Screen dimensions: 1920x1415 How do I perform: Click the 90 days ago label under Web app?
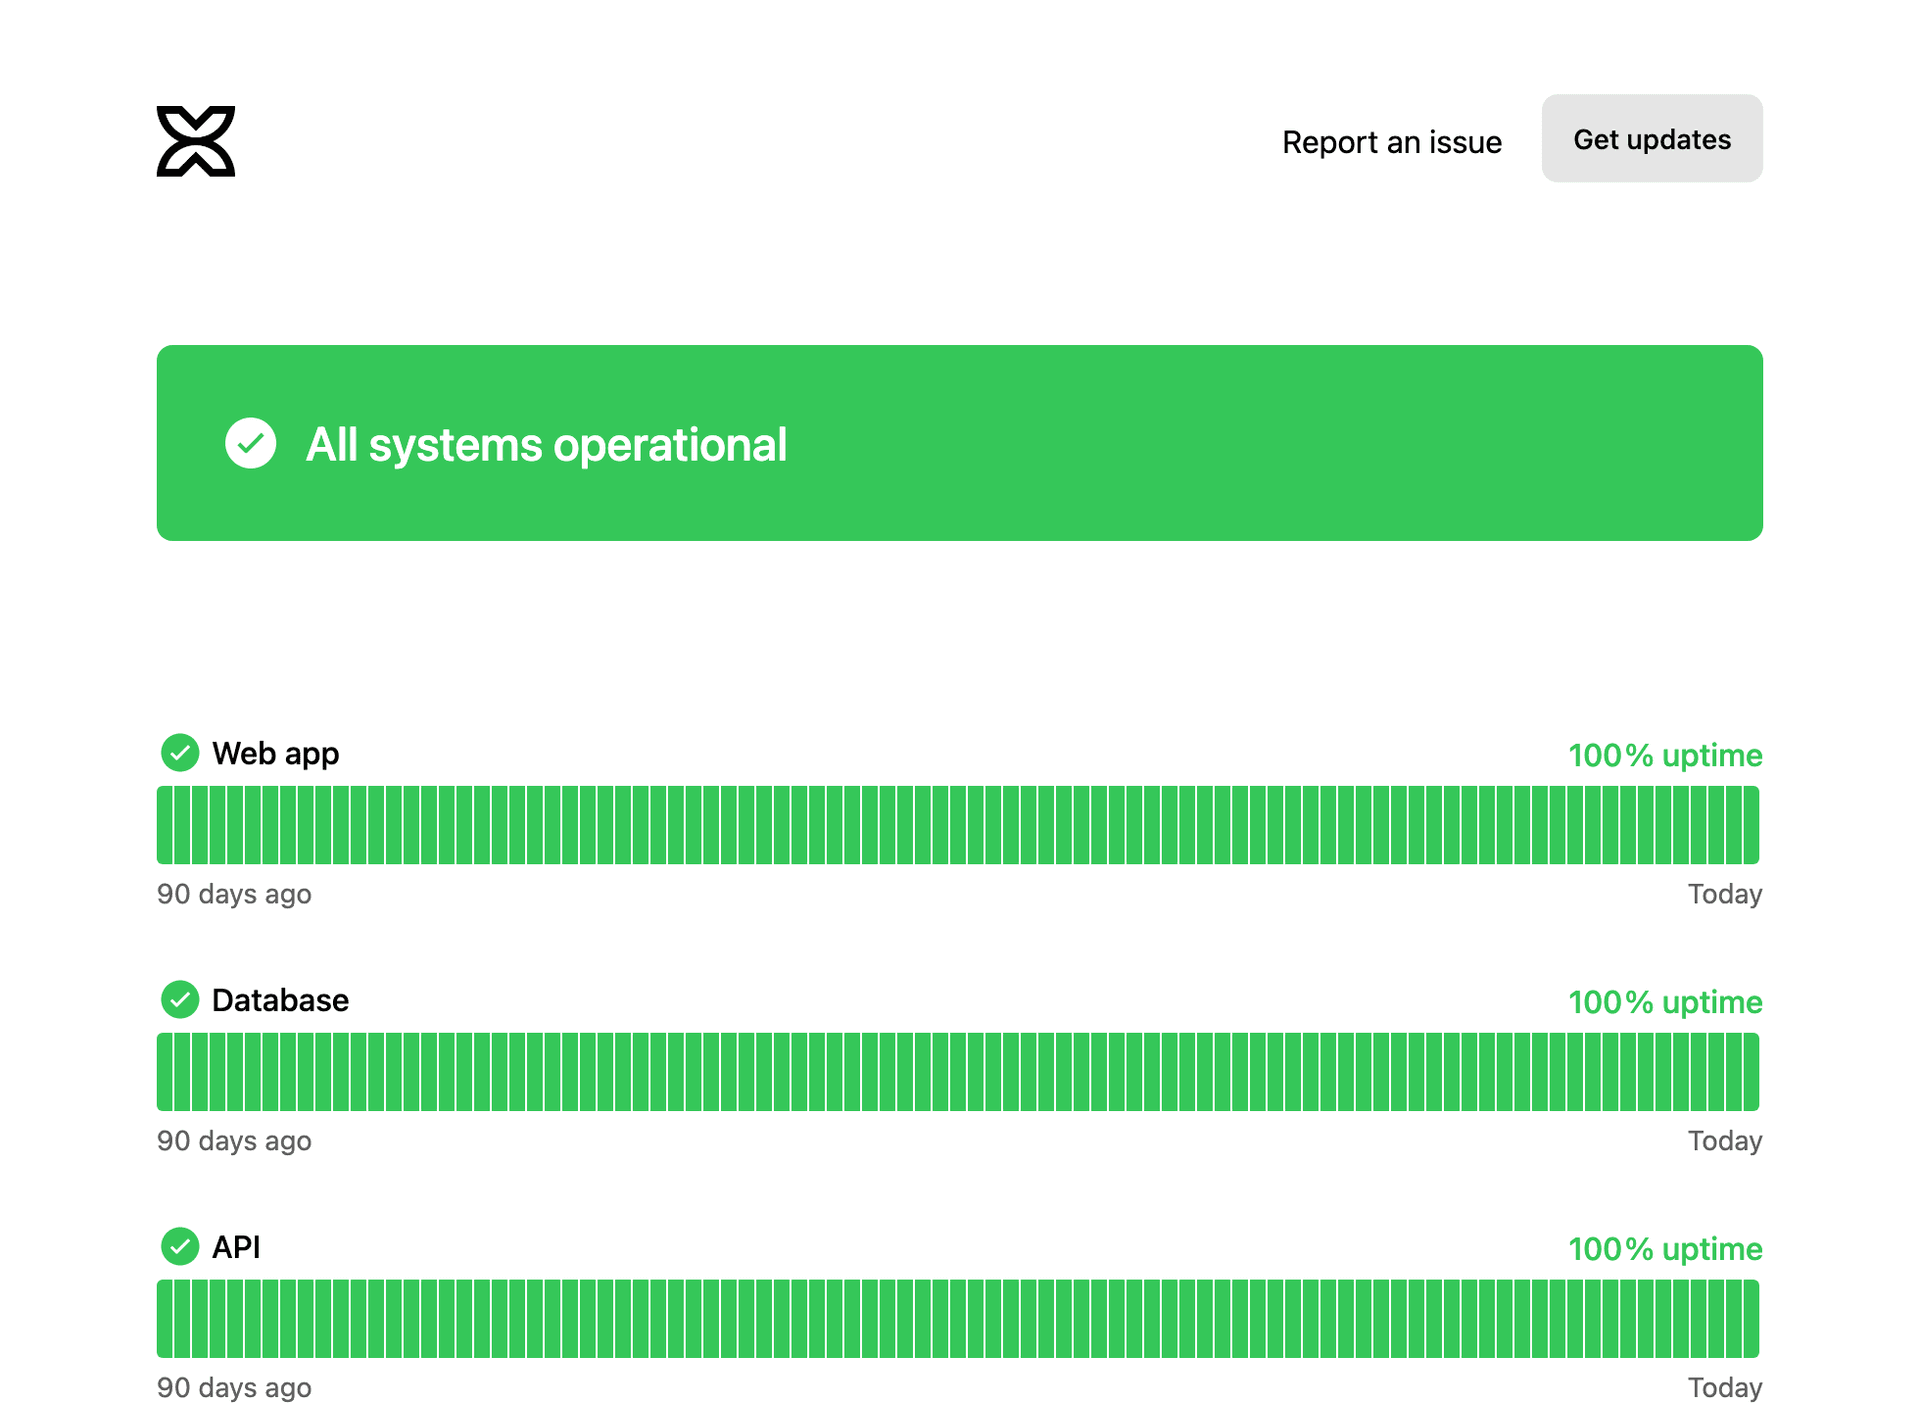pyautogui.click(x=234, y=894)
